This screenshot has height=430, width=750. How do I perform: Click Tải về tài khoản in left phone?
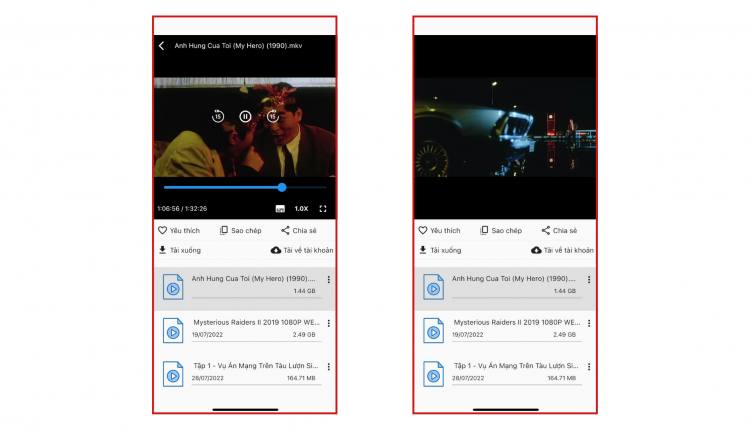[x=302, y=250]
